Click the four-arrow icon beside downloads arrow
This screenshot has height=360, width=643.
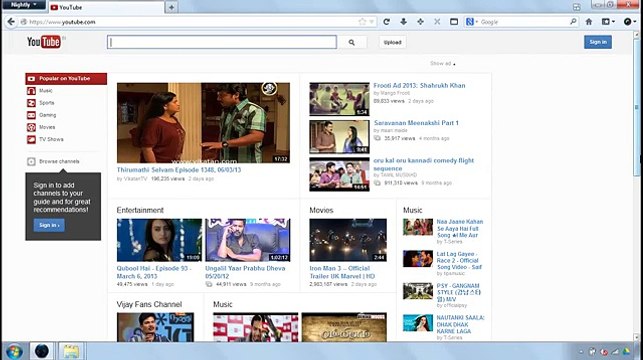420,22
